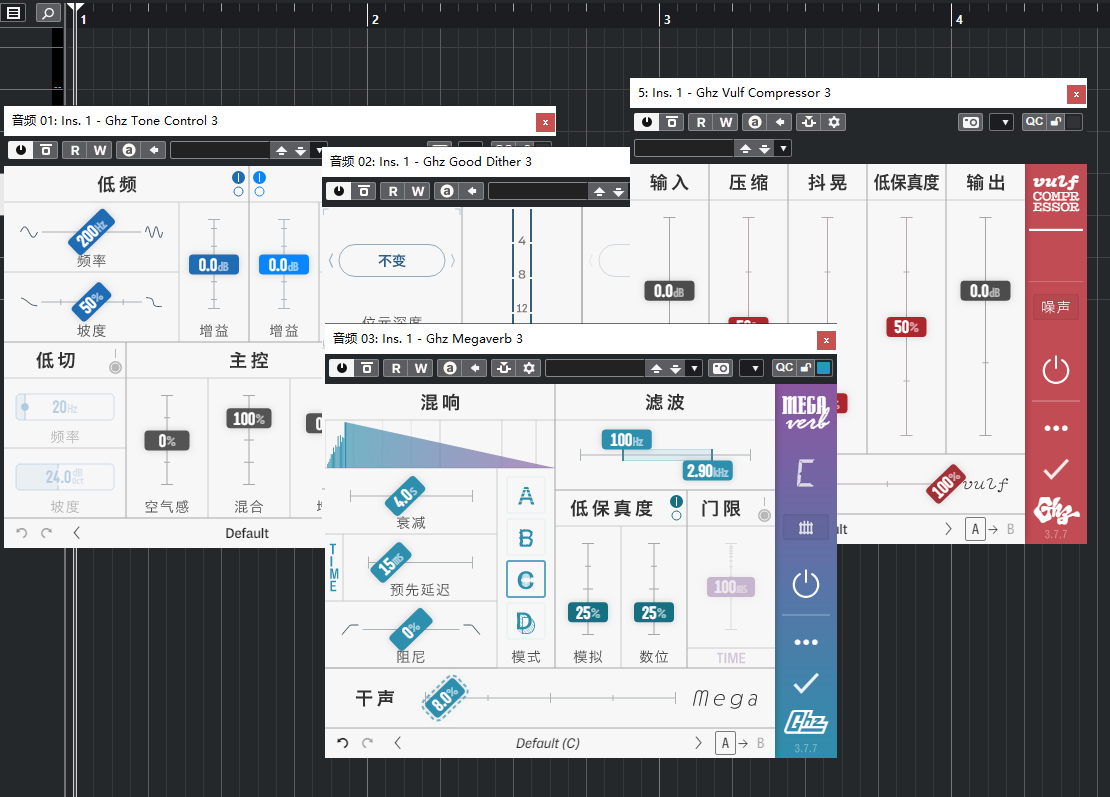Expand the Vulf Compressor preset dropdown arrow
Image resolution: width=1110 pixels, height=797 pixels.
point(783,148)
